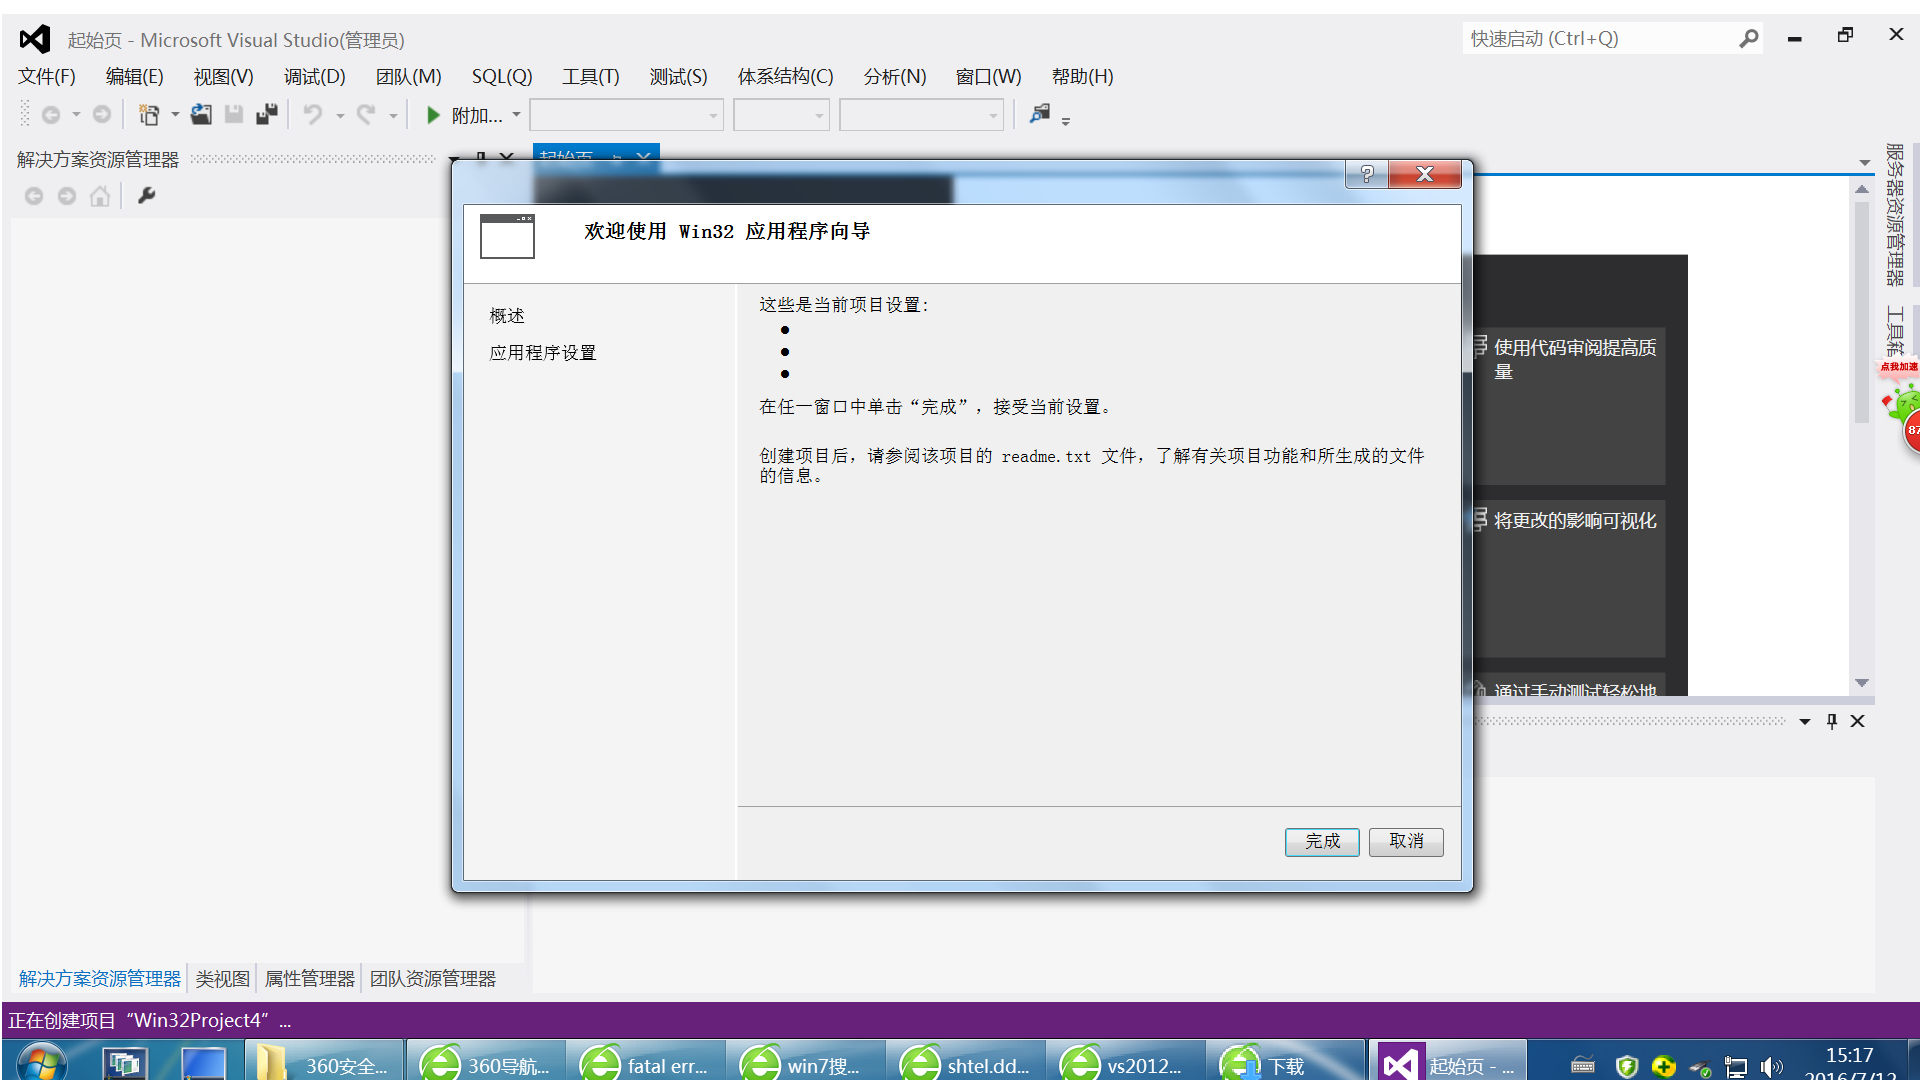Open the 帮助(H) menu
This screenshot has width=1920, height=1080.
(1082, 77)
